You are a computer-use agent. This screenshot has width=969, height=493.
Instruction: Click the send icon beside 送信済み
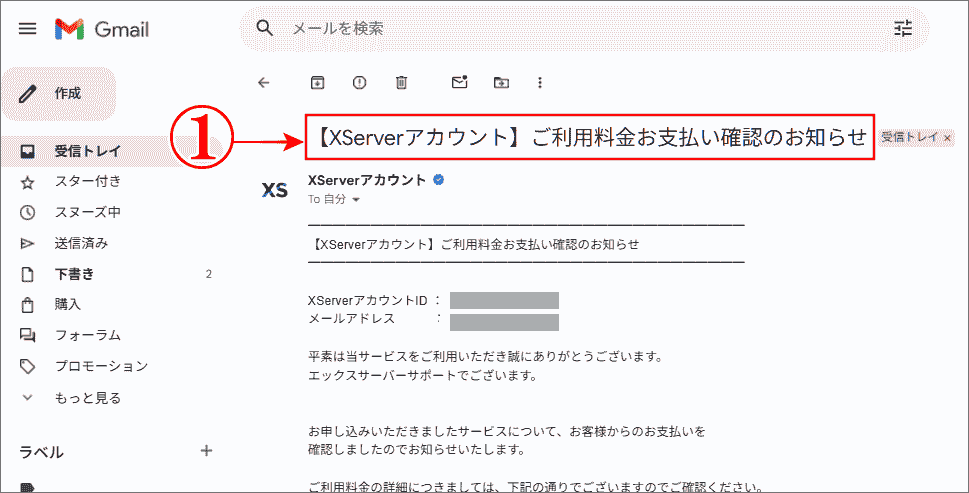click(x=27, y=243)
